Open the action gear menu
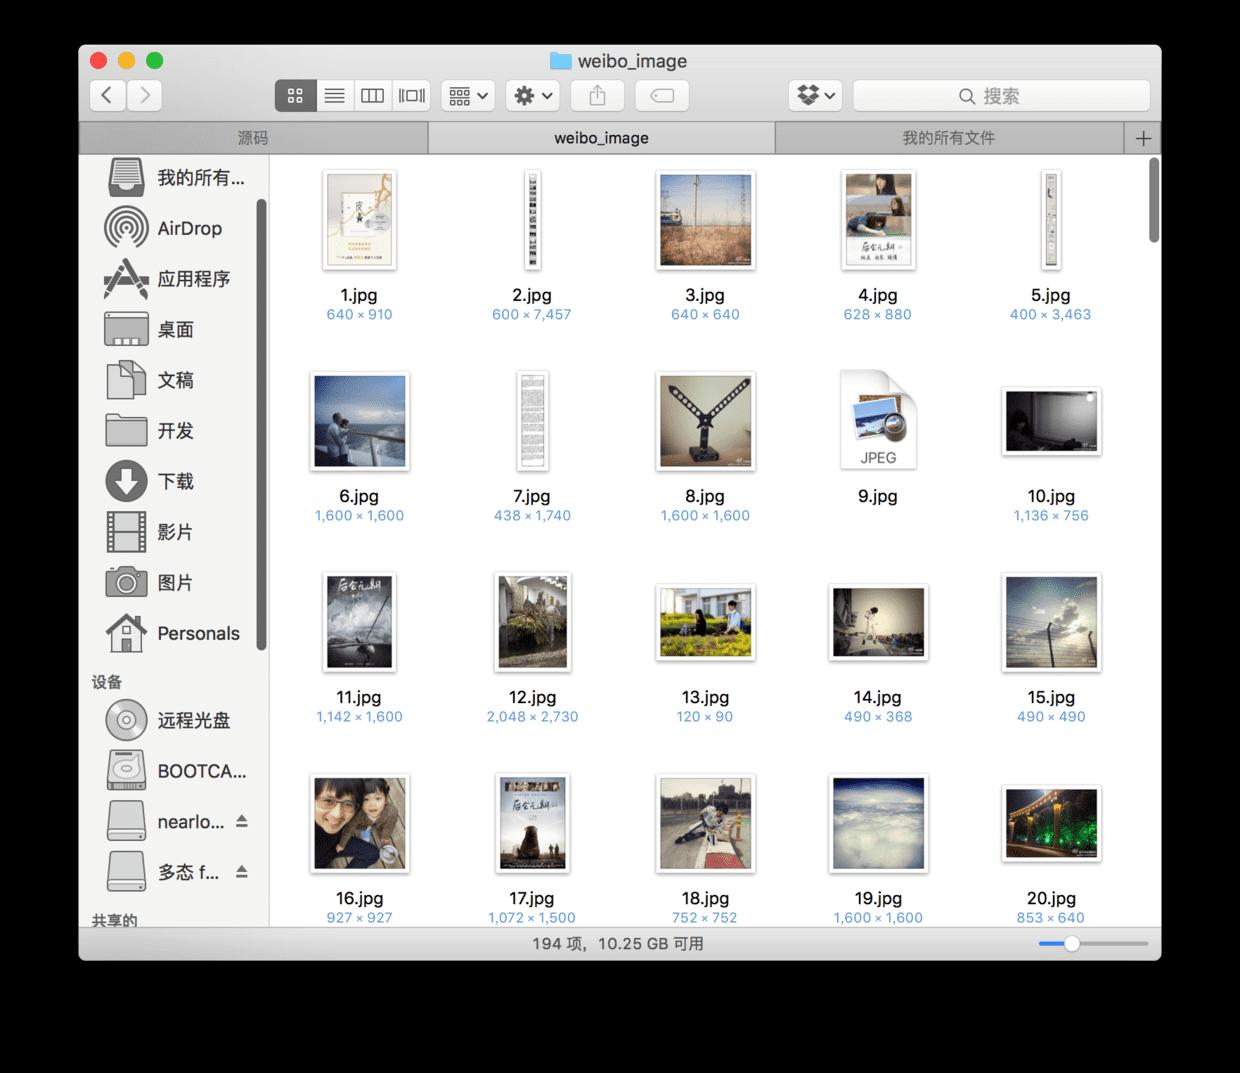The image size is (1240, 1073). pos(533,96)
